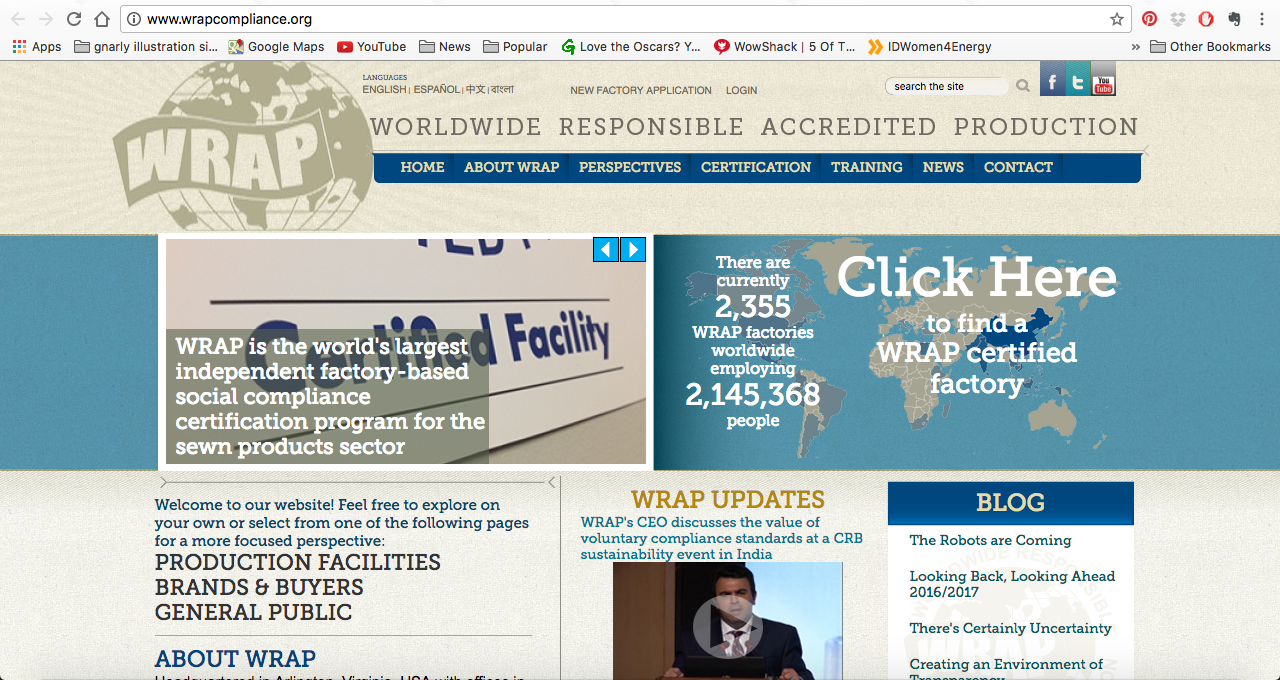Bookmark this page with the star icon

coord(1117,19)
